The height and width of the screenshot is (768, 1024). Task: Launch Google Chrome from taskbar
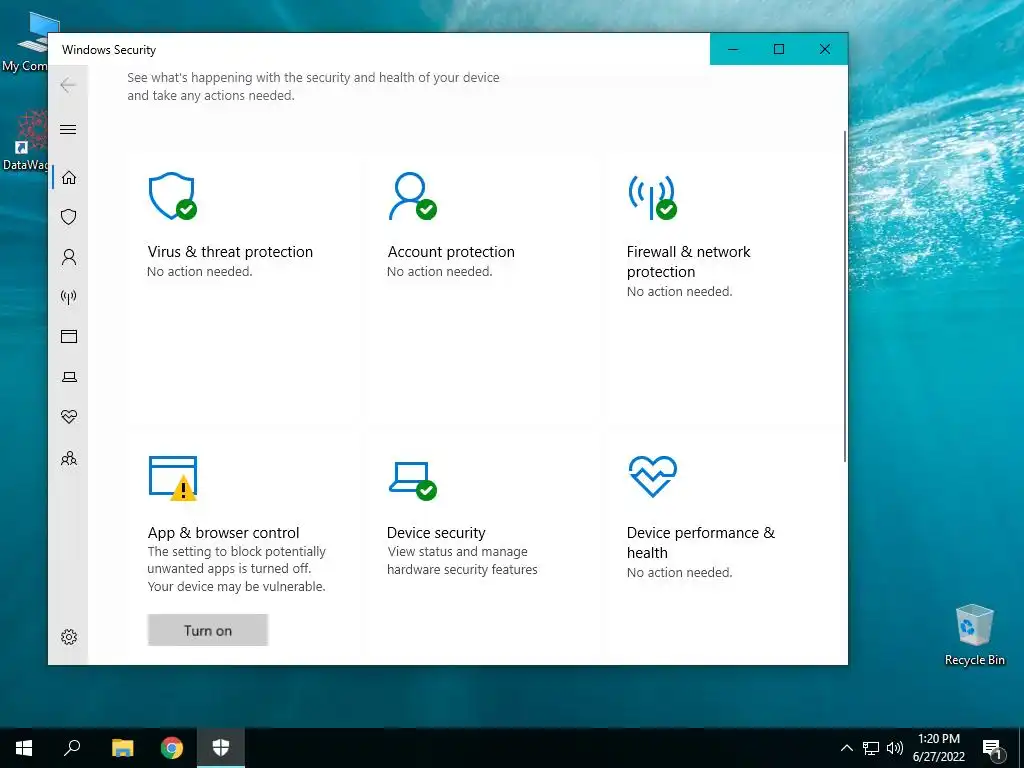point(172,748)
